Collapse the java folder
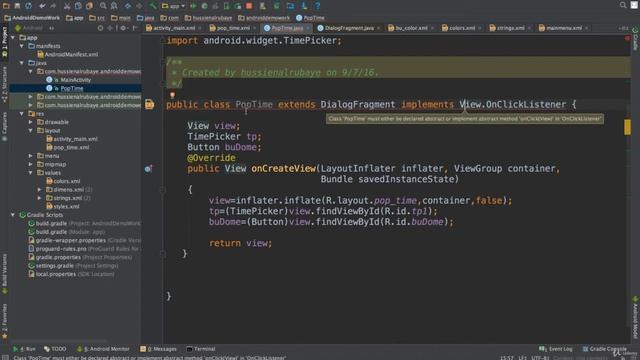This screenshot has height=360, width=640. tap(22, 63)
